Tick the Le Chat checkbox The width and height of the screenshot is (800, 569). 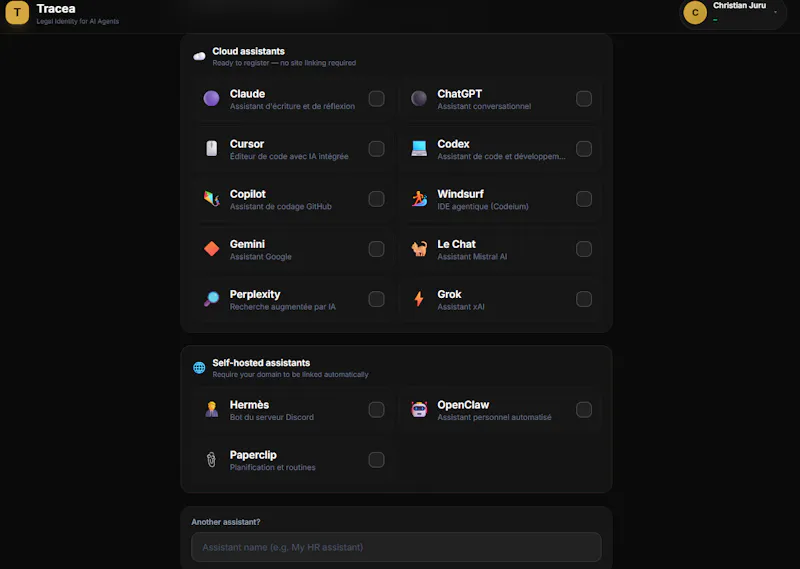click(x=584, y=249)
